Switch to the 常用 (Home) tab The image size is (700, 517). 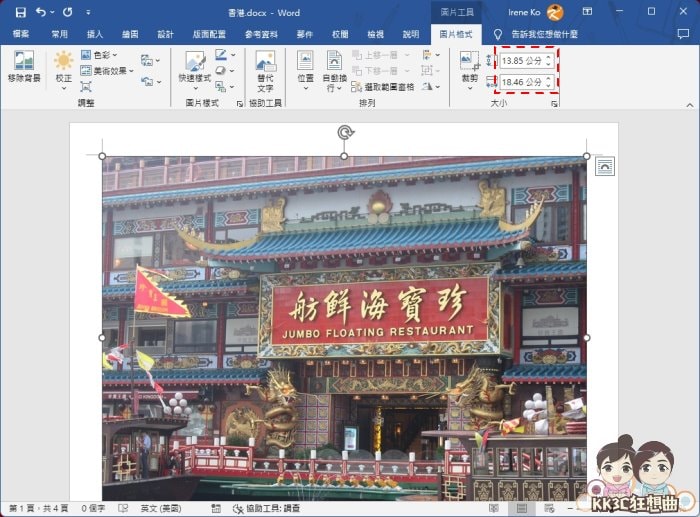[x=59, y=34]
